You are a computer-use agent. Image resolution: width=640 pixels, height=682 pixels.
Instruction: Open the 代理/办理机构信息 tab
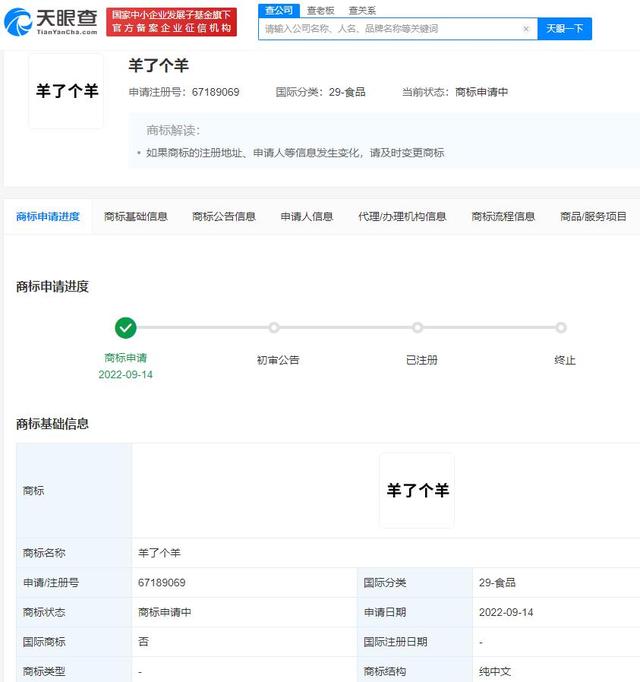pyautogui.click(x=402, y=217)
